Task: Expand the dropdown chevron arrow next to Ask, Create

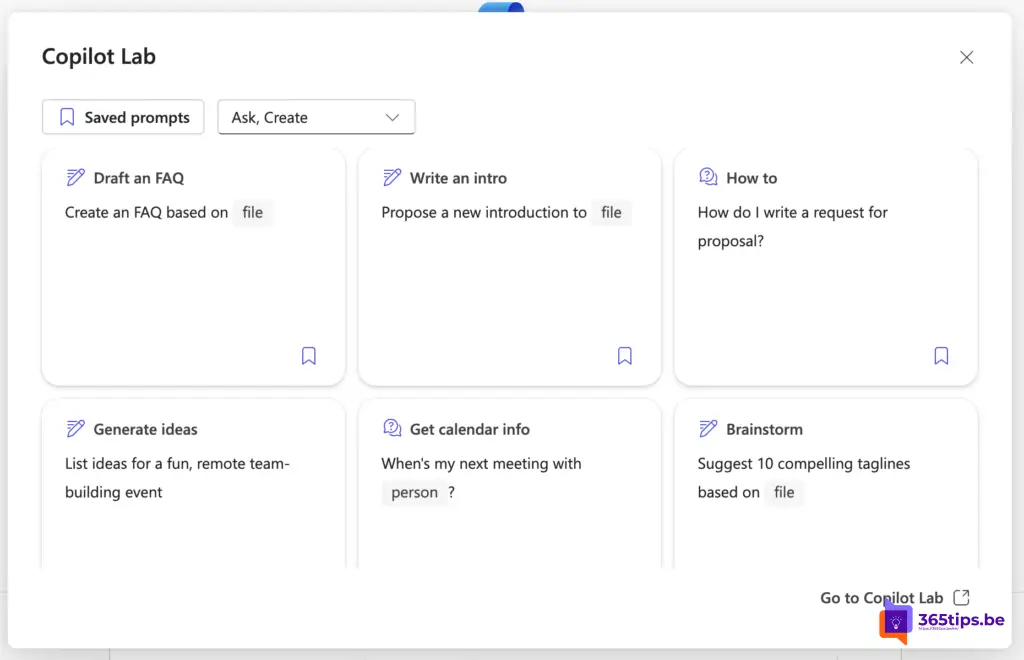Action: (392, 117)
